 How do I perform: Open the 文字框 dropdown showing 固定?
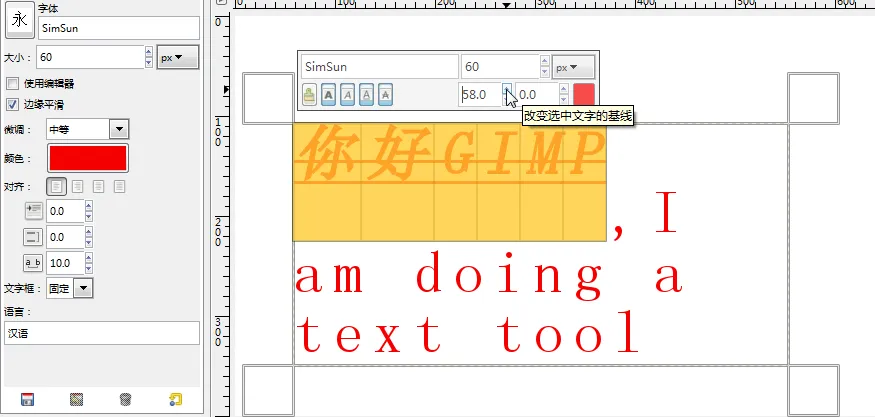click(70, 288)
